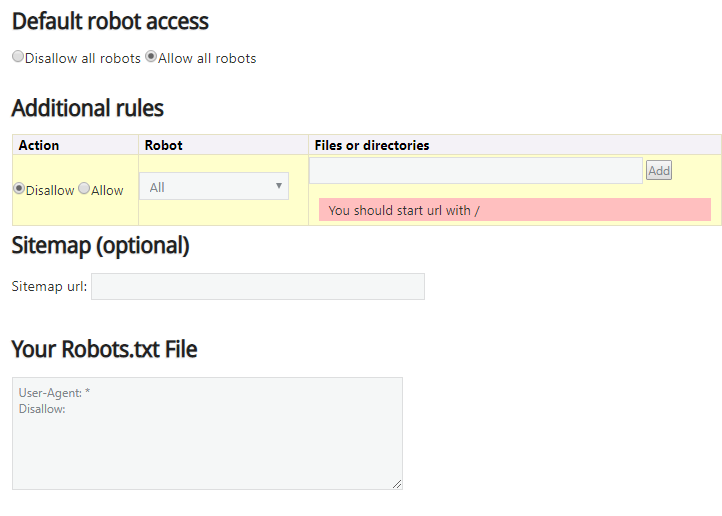Click the Additional rules heading

pos(87,108)
